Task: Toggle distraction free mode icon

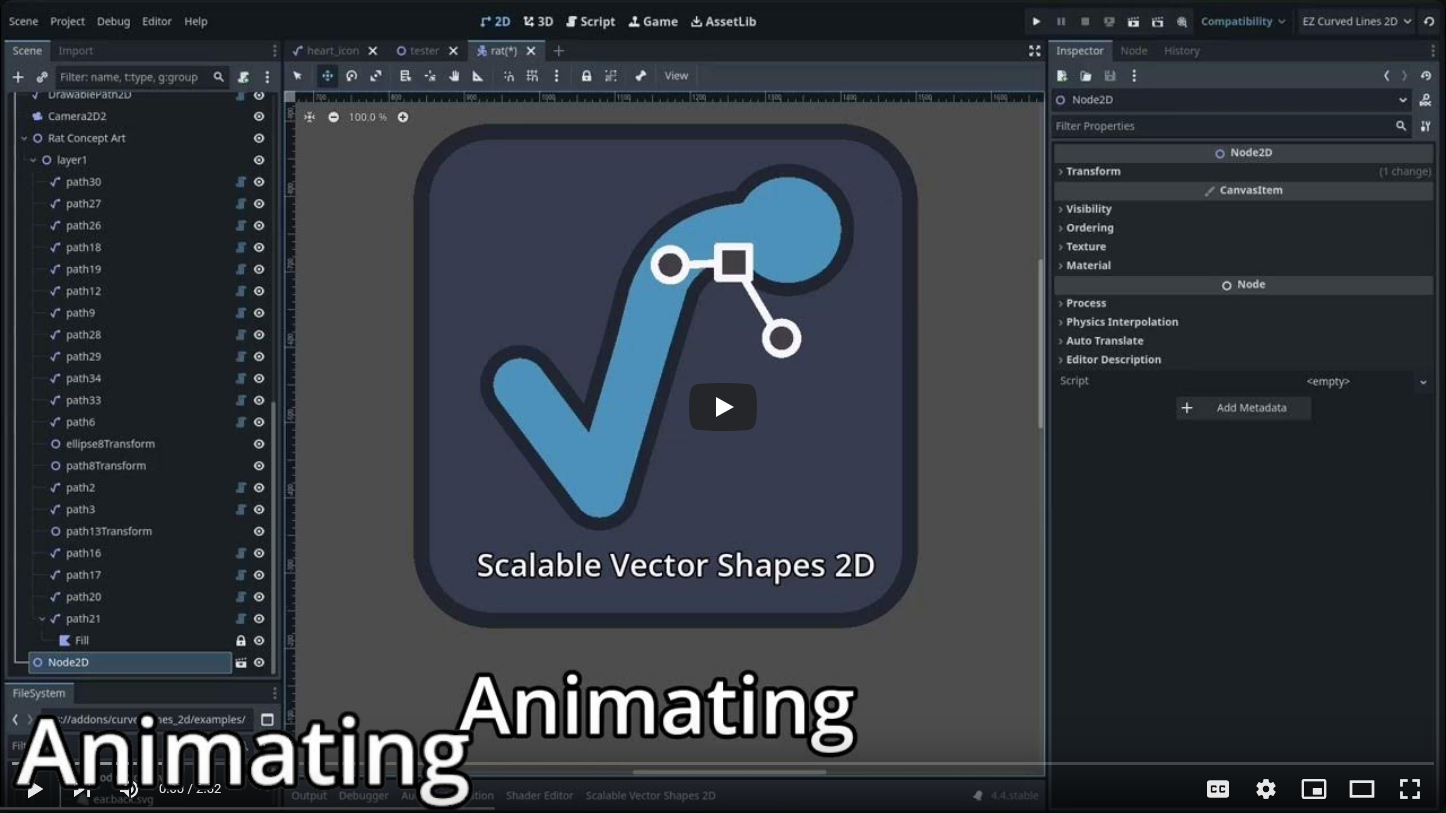Action: click(x=1035, y=51)
